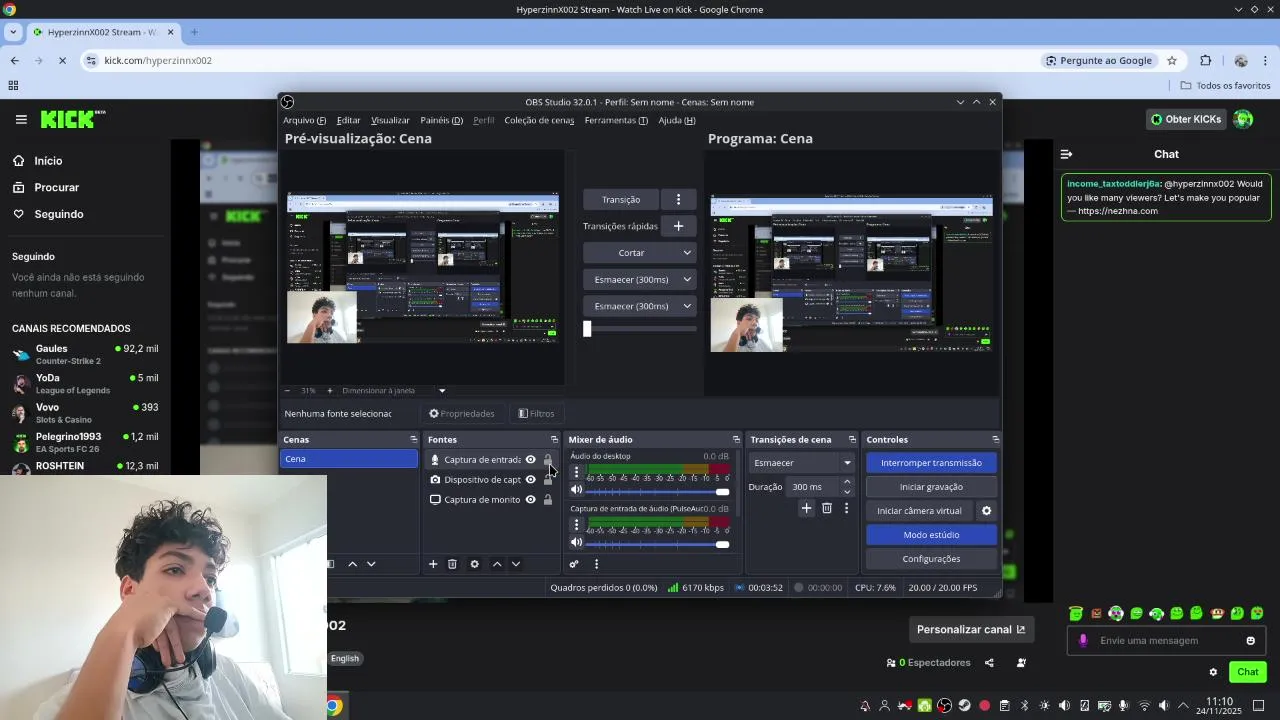Remove the selected source using the Fontes trash icon
This screenshot has height=720, width=1280.
click(x=452, y=564)
